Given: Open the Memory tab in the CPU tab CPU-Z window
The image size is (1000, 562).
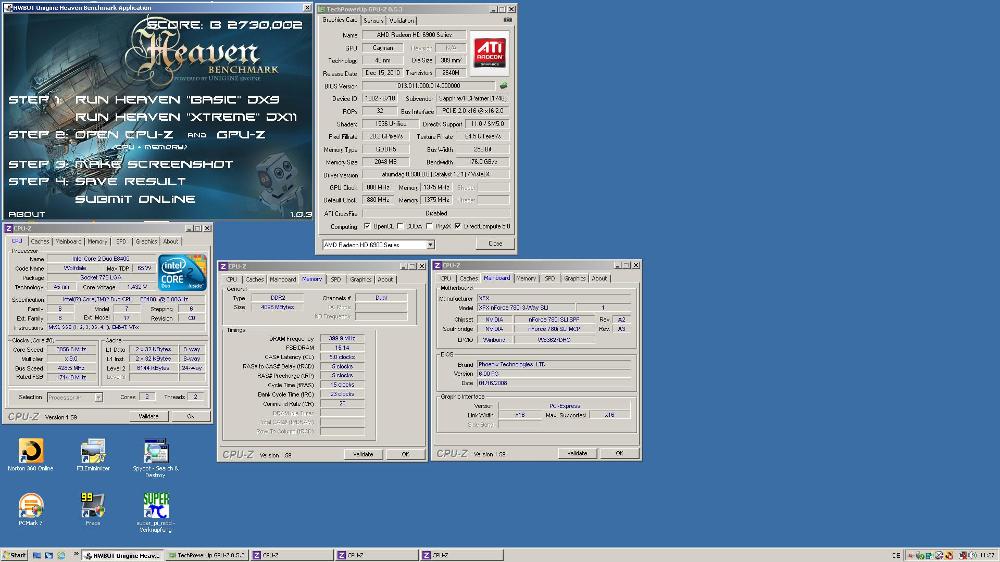Looking at the screenshot, I should pos(98,242).
